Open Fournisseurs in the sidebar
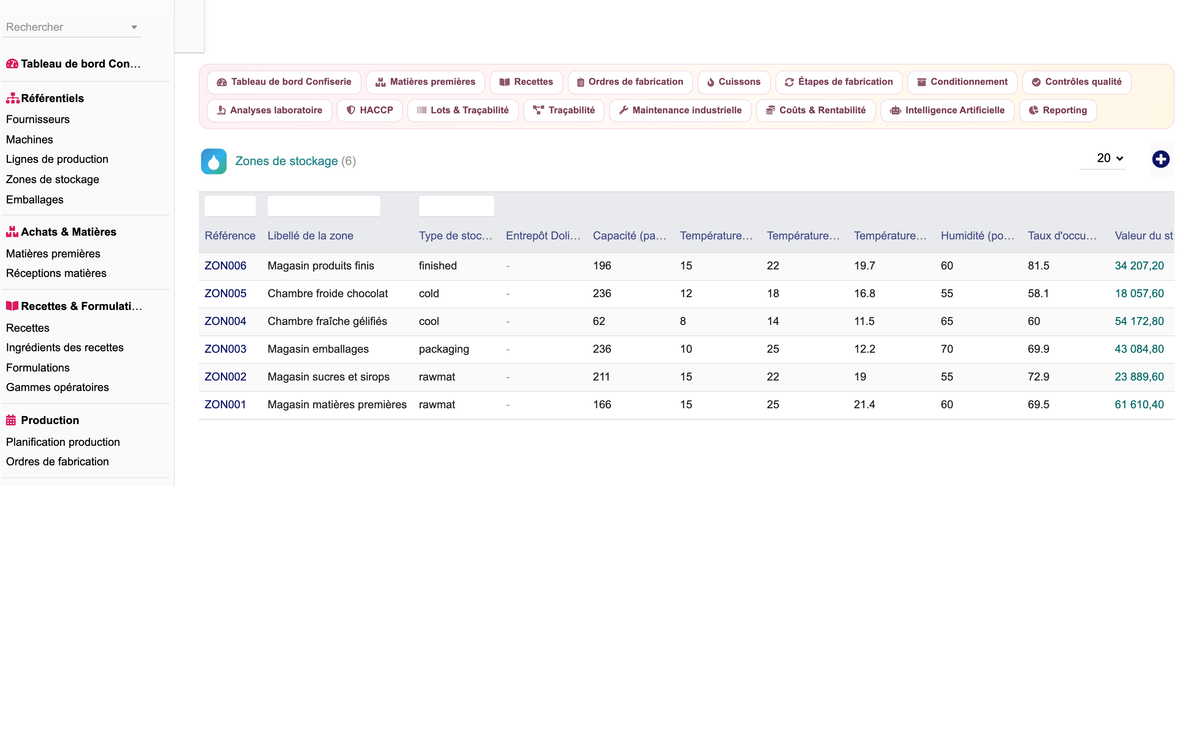1200x743 pixels. coord(38,119)
